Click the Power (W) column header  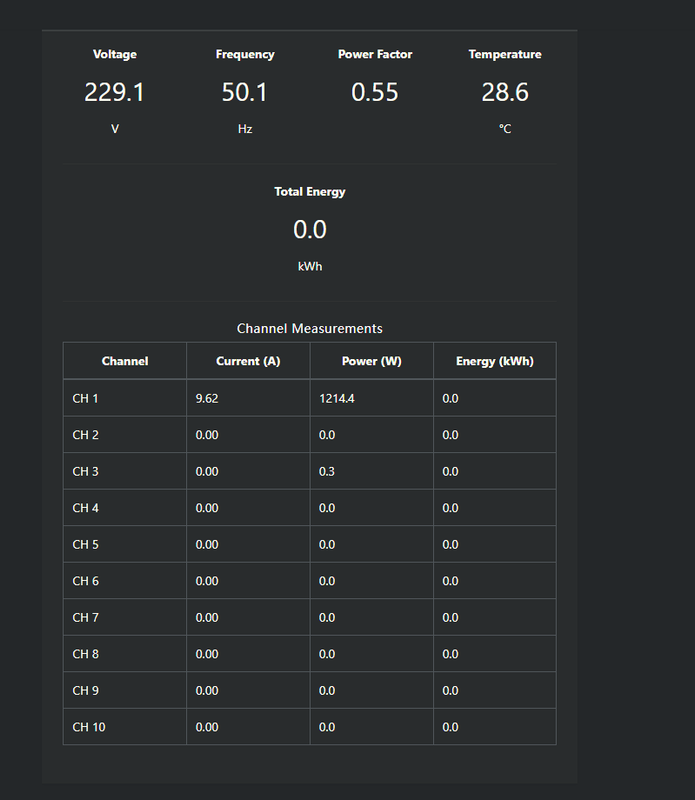click(x=371, y=361)
